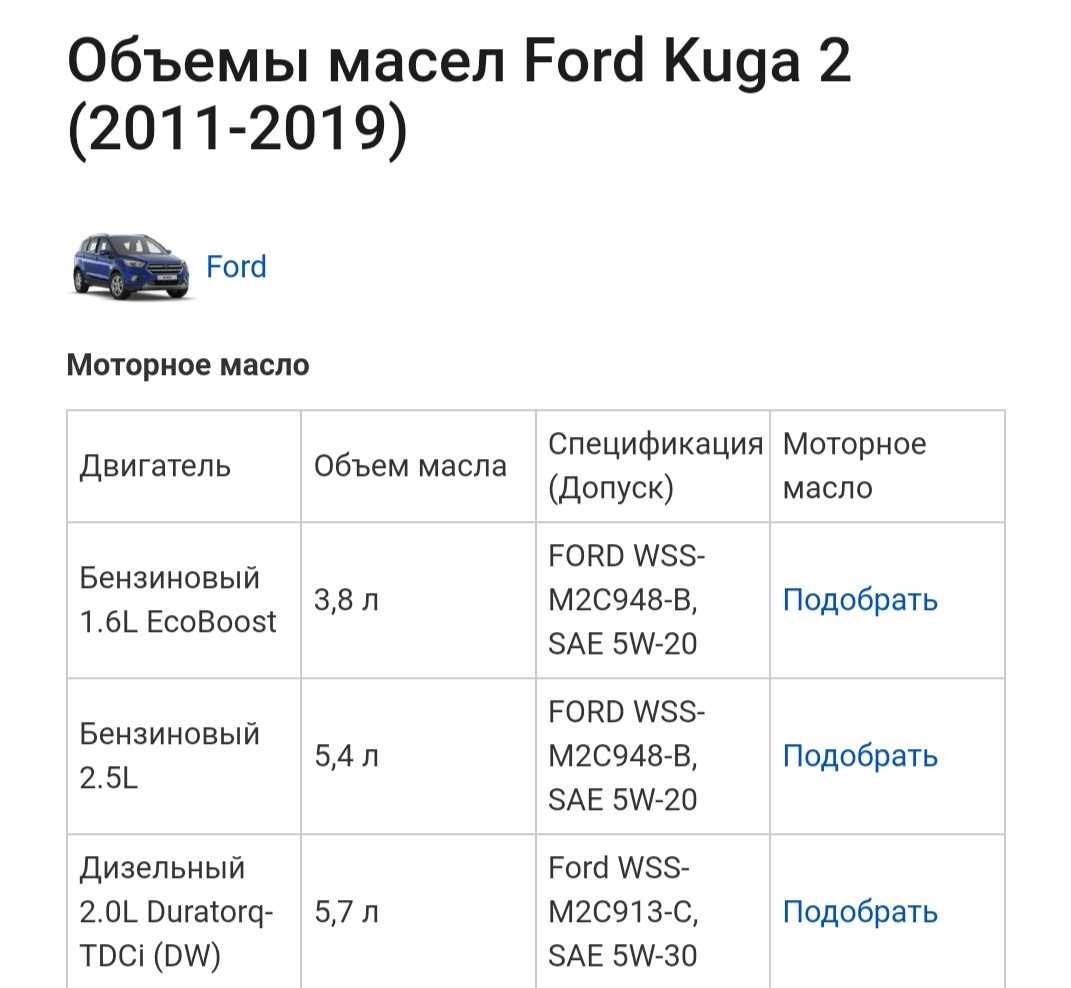Click the 3,8 л oil volume cell
1071x988 pixels.
click(x=346, y=600)
